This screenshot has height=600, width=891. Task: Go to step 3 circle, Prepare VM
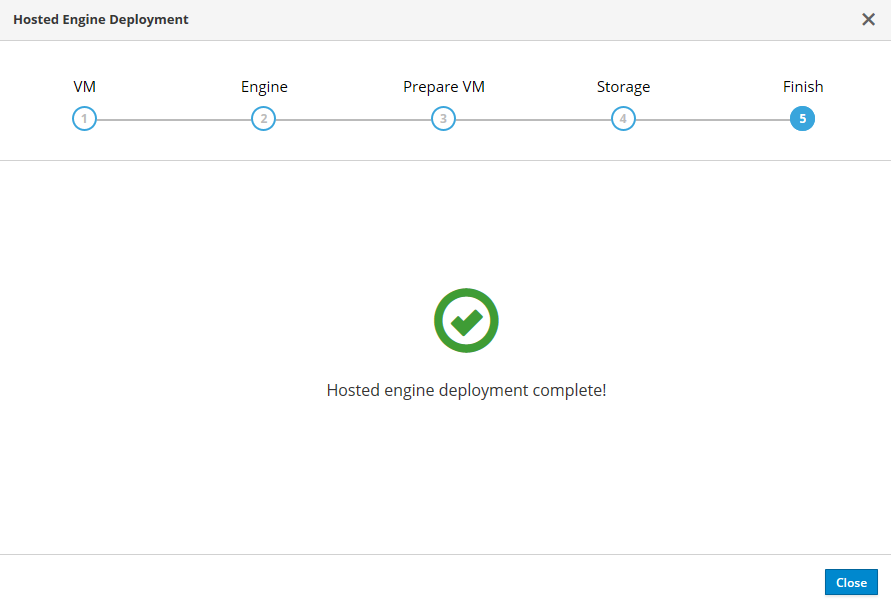443,119
